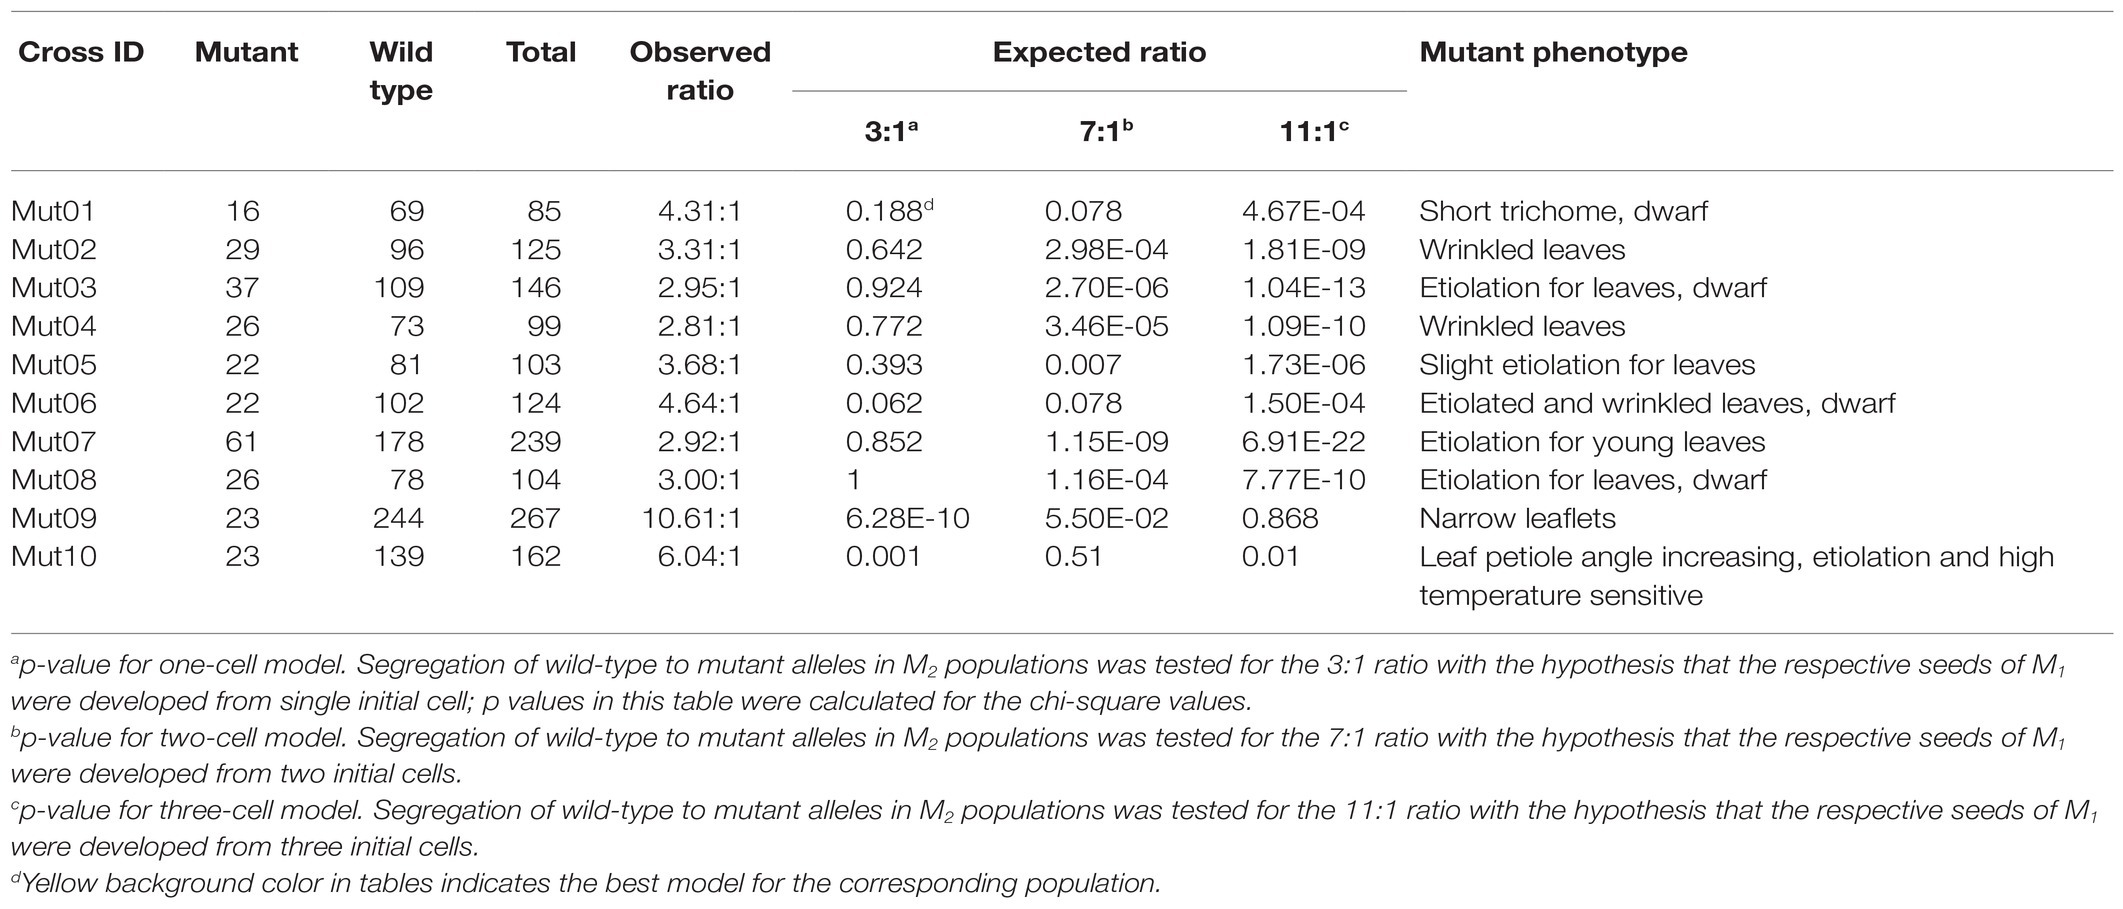Select the Mut10 row label
This screenshot has height=909, width=2123.
54,556
